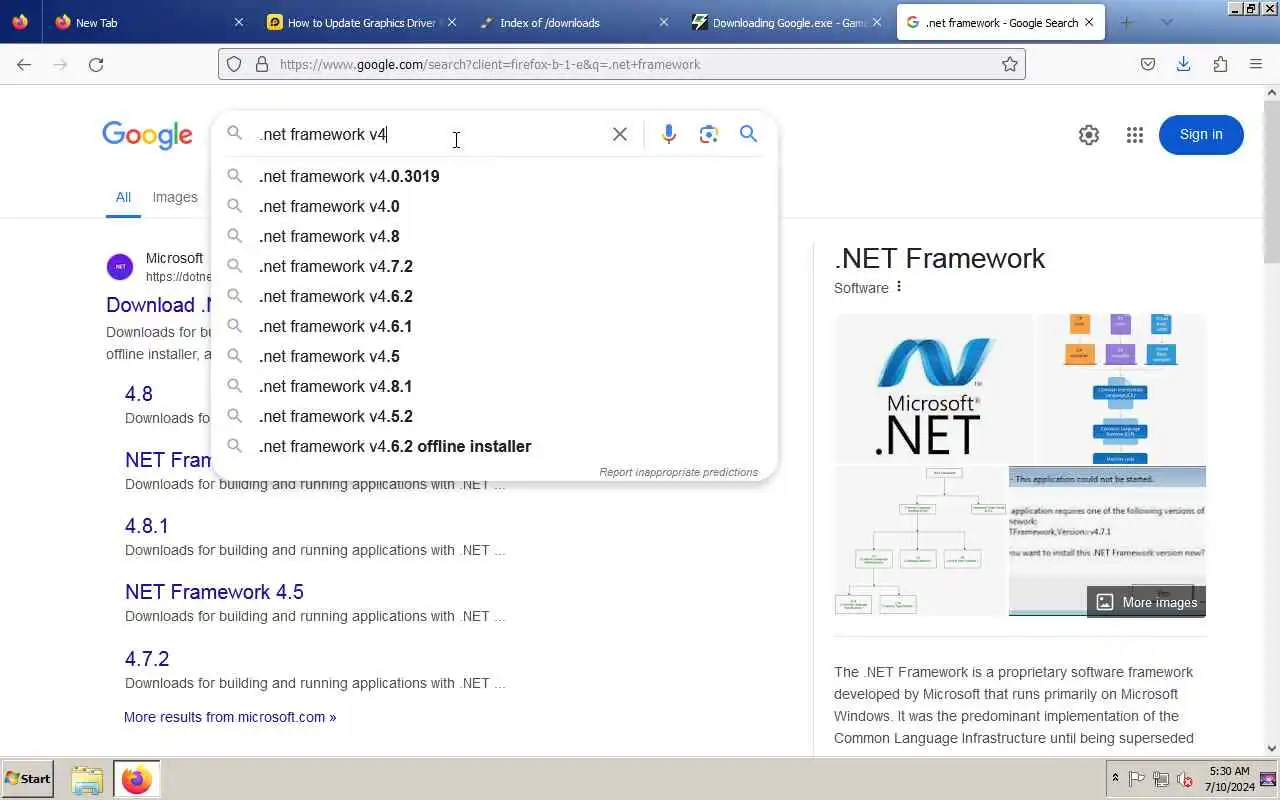
Task: Open Firefox extensions menu
Action: tap(1220, 64)
